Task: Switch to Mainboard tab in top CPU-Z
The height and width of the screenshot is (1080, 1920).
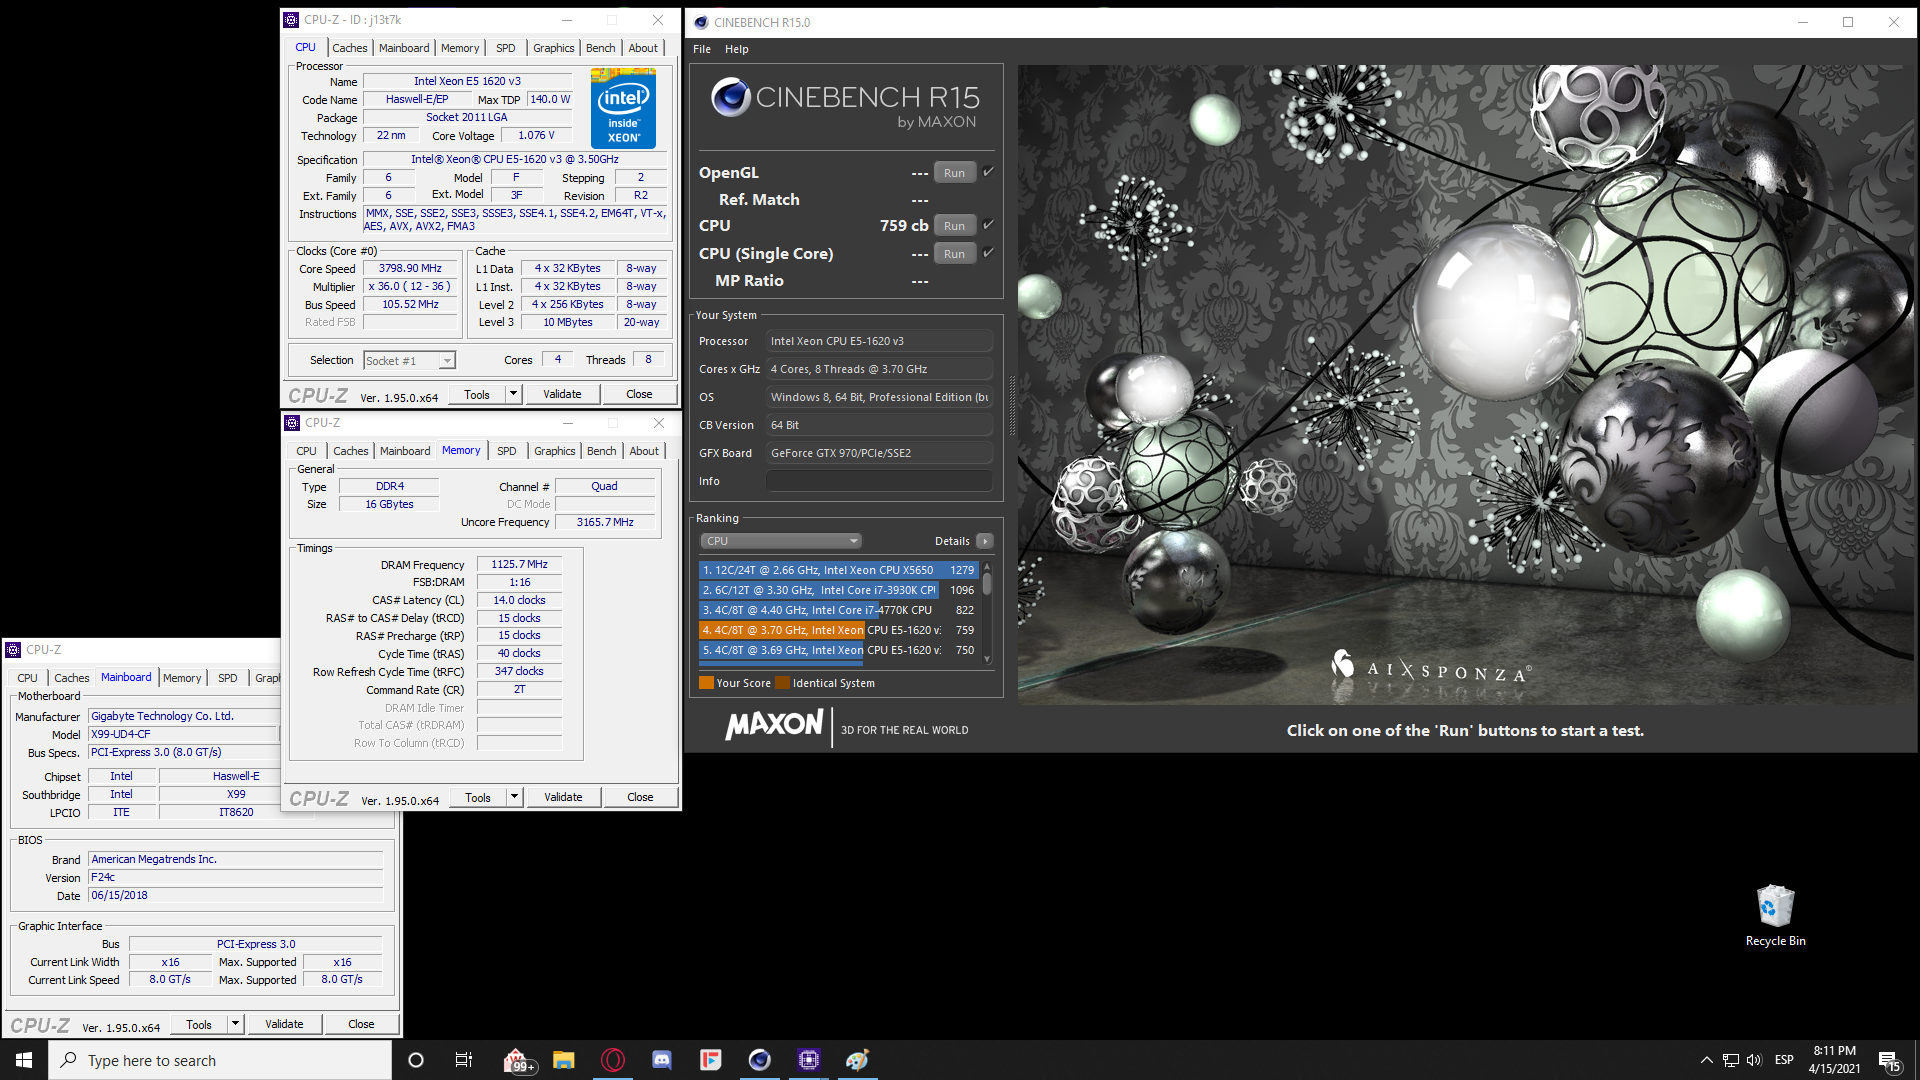Action: point(404,48)
